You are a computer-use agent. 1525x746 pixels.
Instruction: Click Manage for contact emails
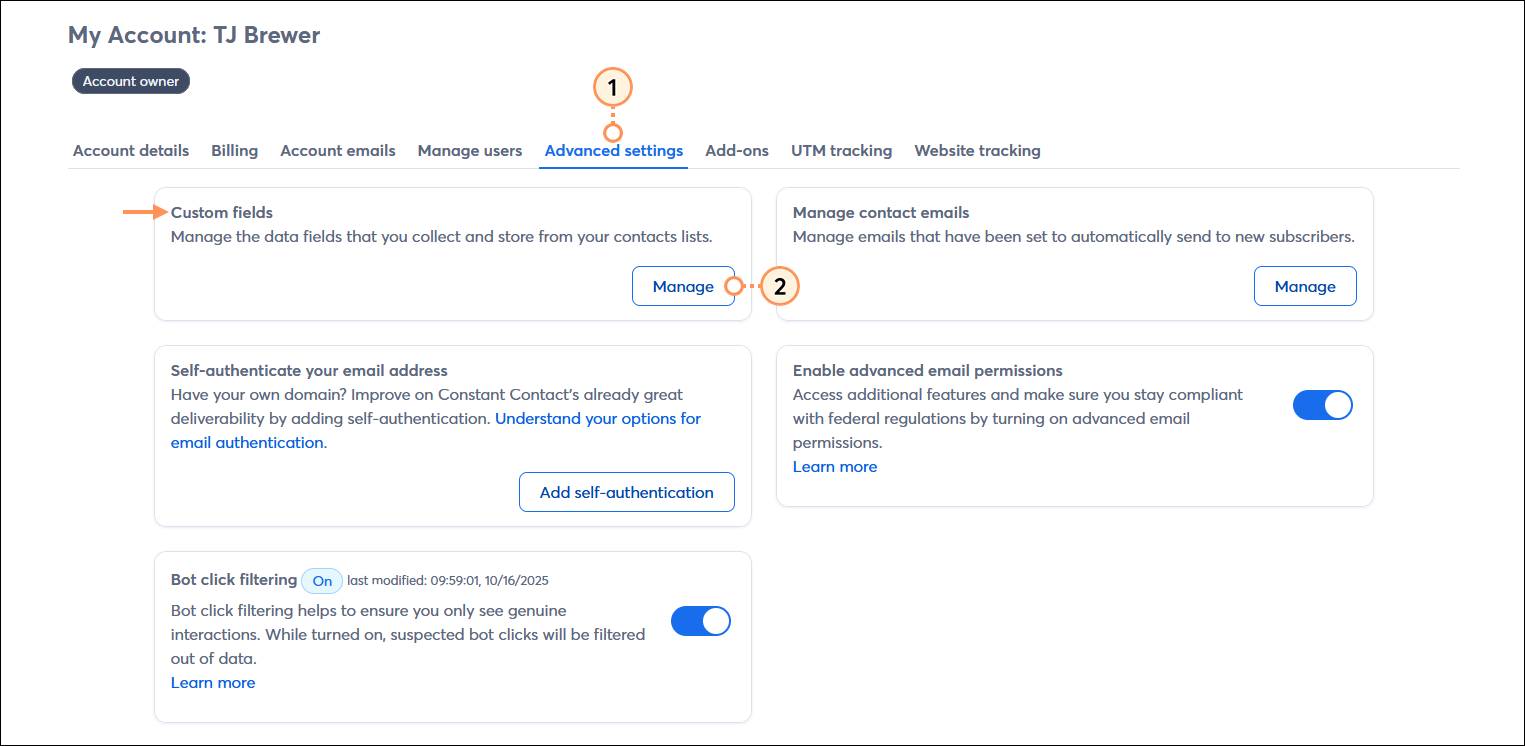click(1305, 286)
